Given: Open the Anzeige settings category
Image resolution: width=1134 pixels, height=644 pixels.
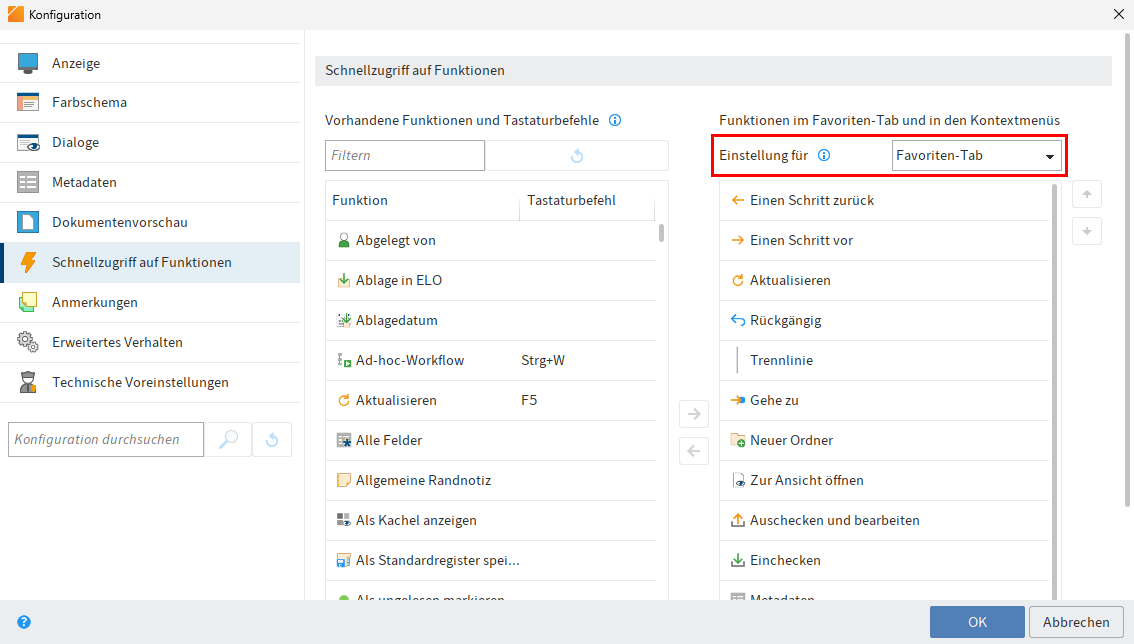Looking at the screenshot, I should click(x=76, y=63).
